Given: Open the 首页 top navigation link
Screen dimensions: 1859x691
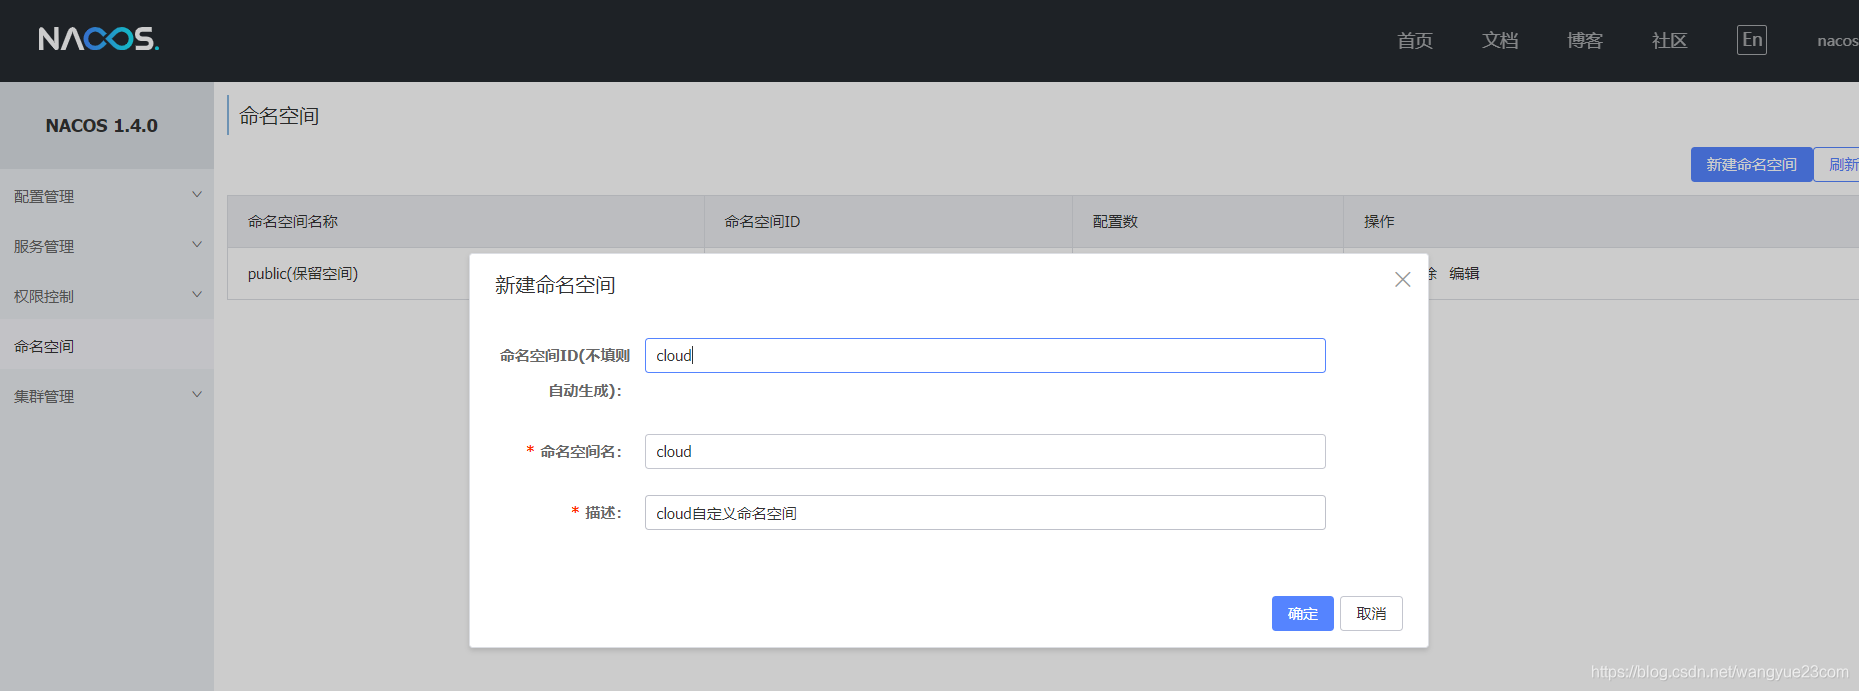Looking at the screenshot, I should pyautogui.click(x=1415, y=41).
